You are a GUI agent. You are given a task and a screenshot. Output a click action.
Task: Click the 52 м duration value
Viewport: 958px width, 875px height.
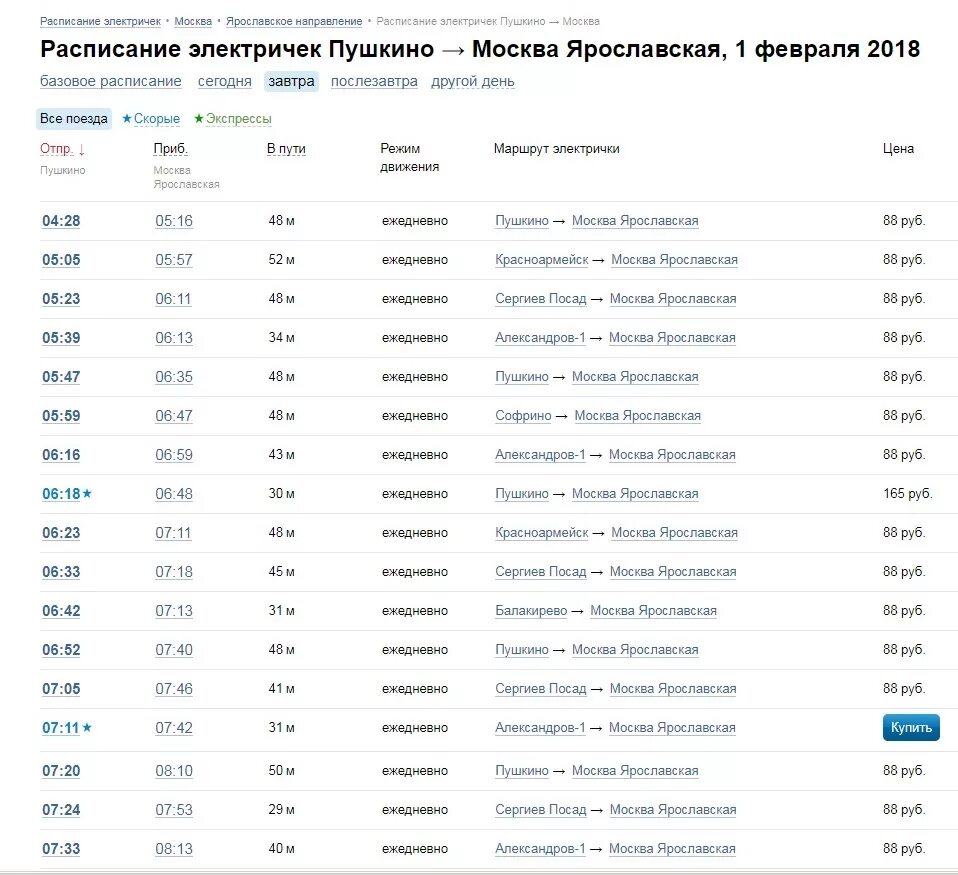tap(282, 260)
